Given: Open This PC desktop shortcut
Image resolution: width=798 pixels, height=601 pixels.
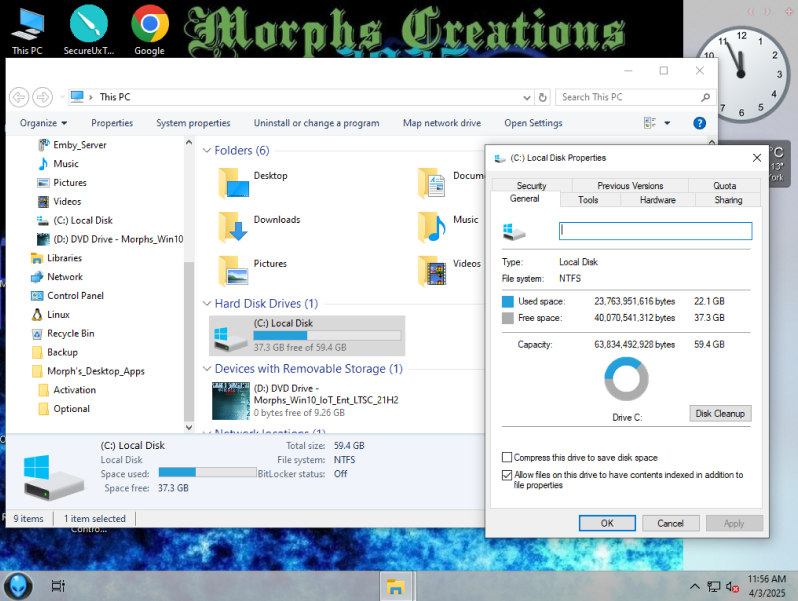Looking at the screenshot, I should tap(27, 30).
